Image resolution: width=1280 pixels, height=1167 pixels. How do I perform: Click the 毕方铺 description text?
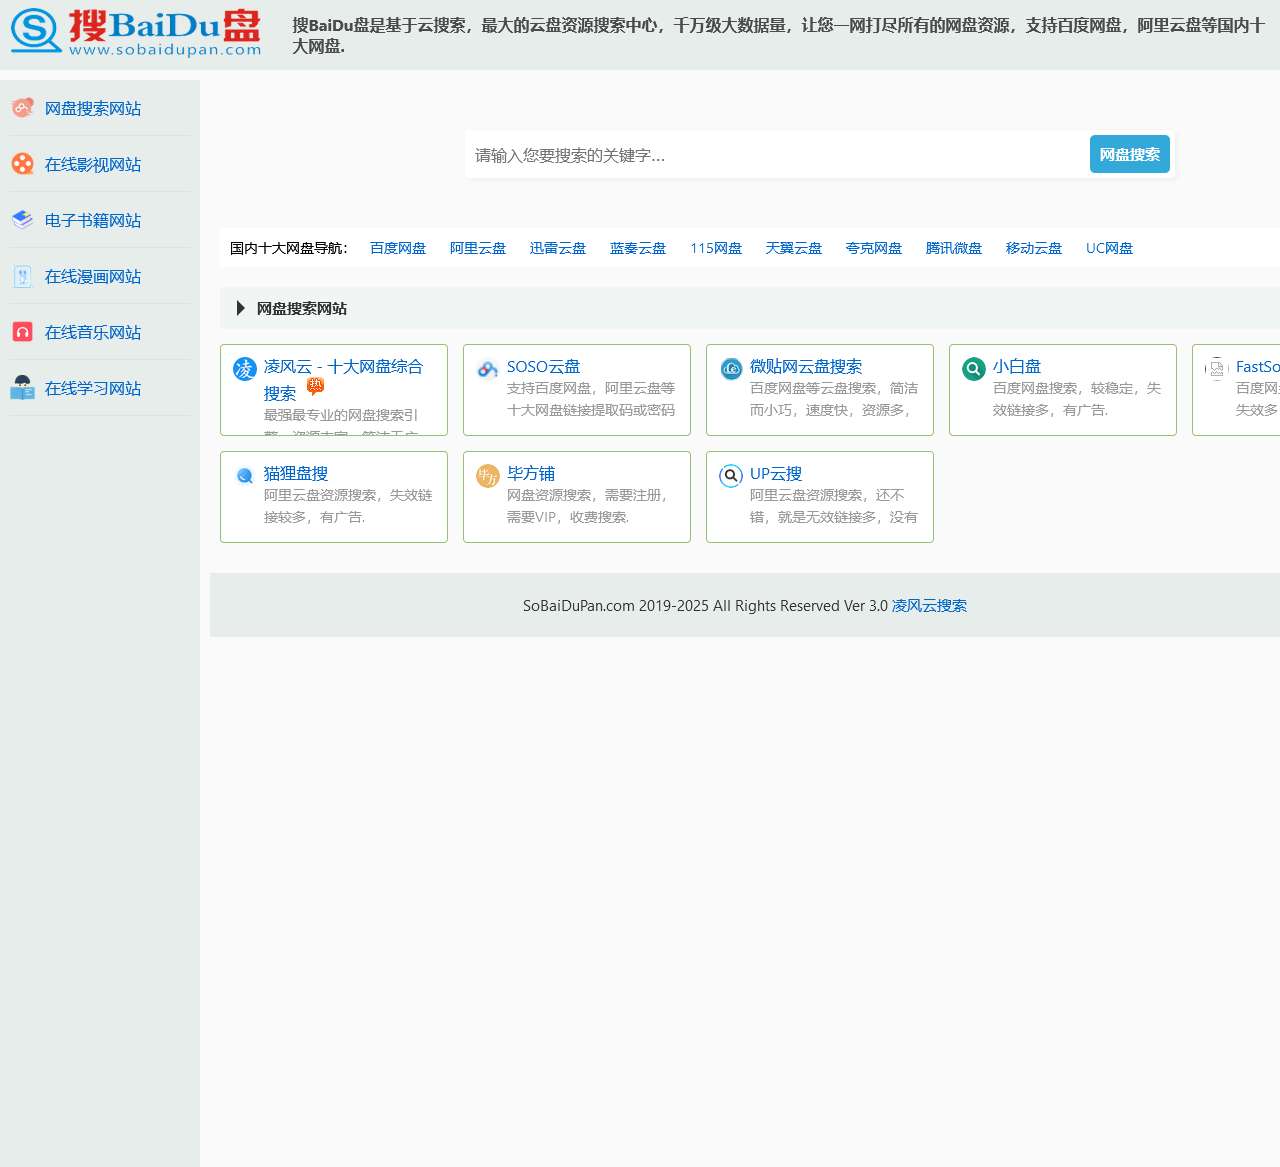[587, 506]
